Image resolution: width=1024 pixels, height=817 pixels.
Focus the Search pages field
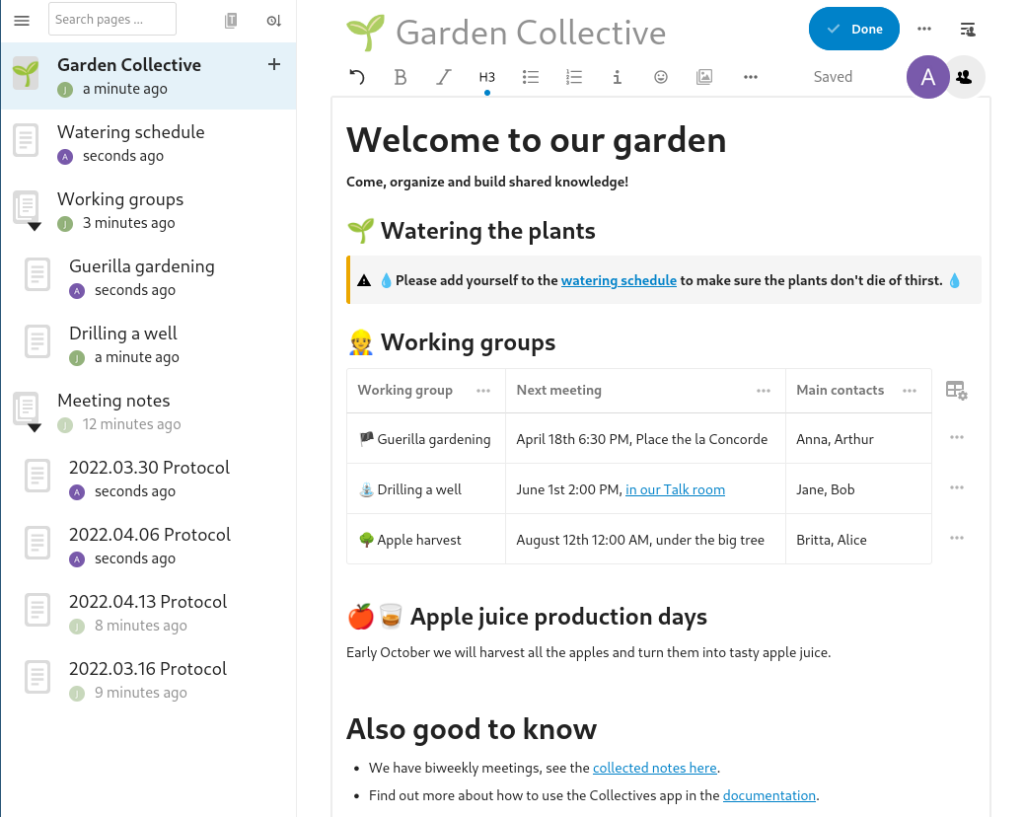[112, 19]
